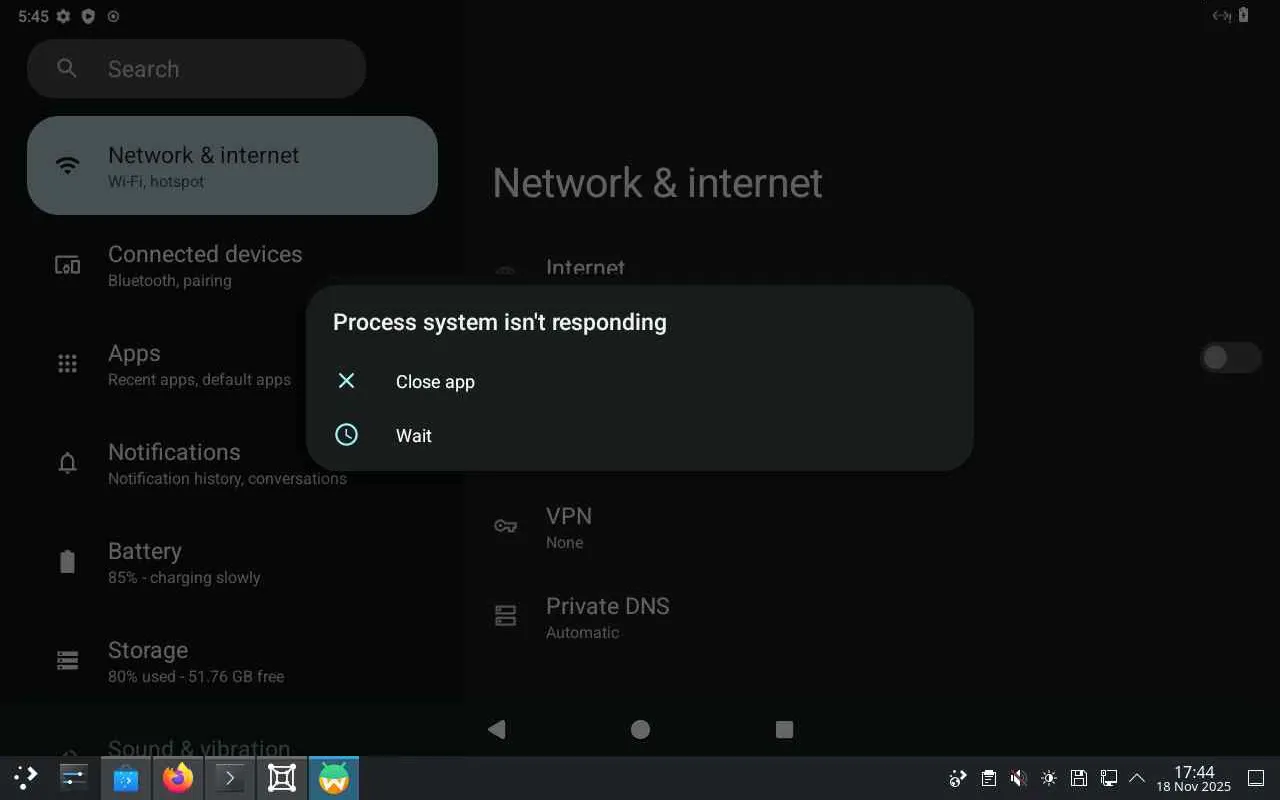1280x800 pixels.
Task: Open the terminal app in taskbar
Action: pyautogui.click(x=230, y=778)
